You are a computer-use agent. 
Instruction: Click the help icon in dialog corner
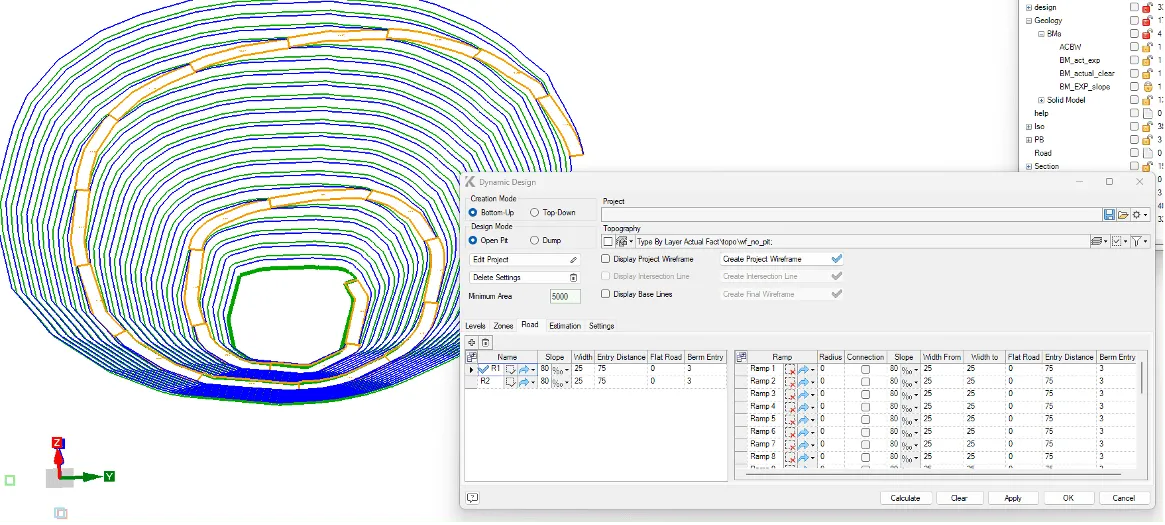click(x=472, y=498)
